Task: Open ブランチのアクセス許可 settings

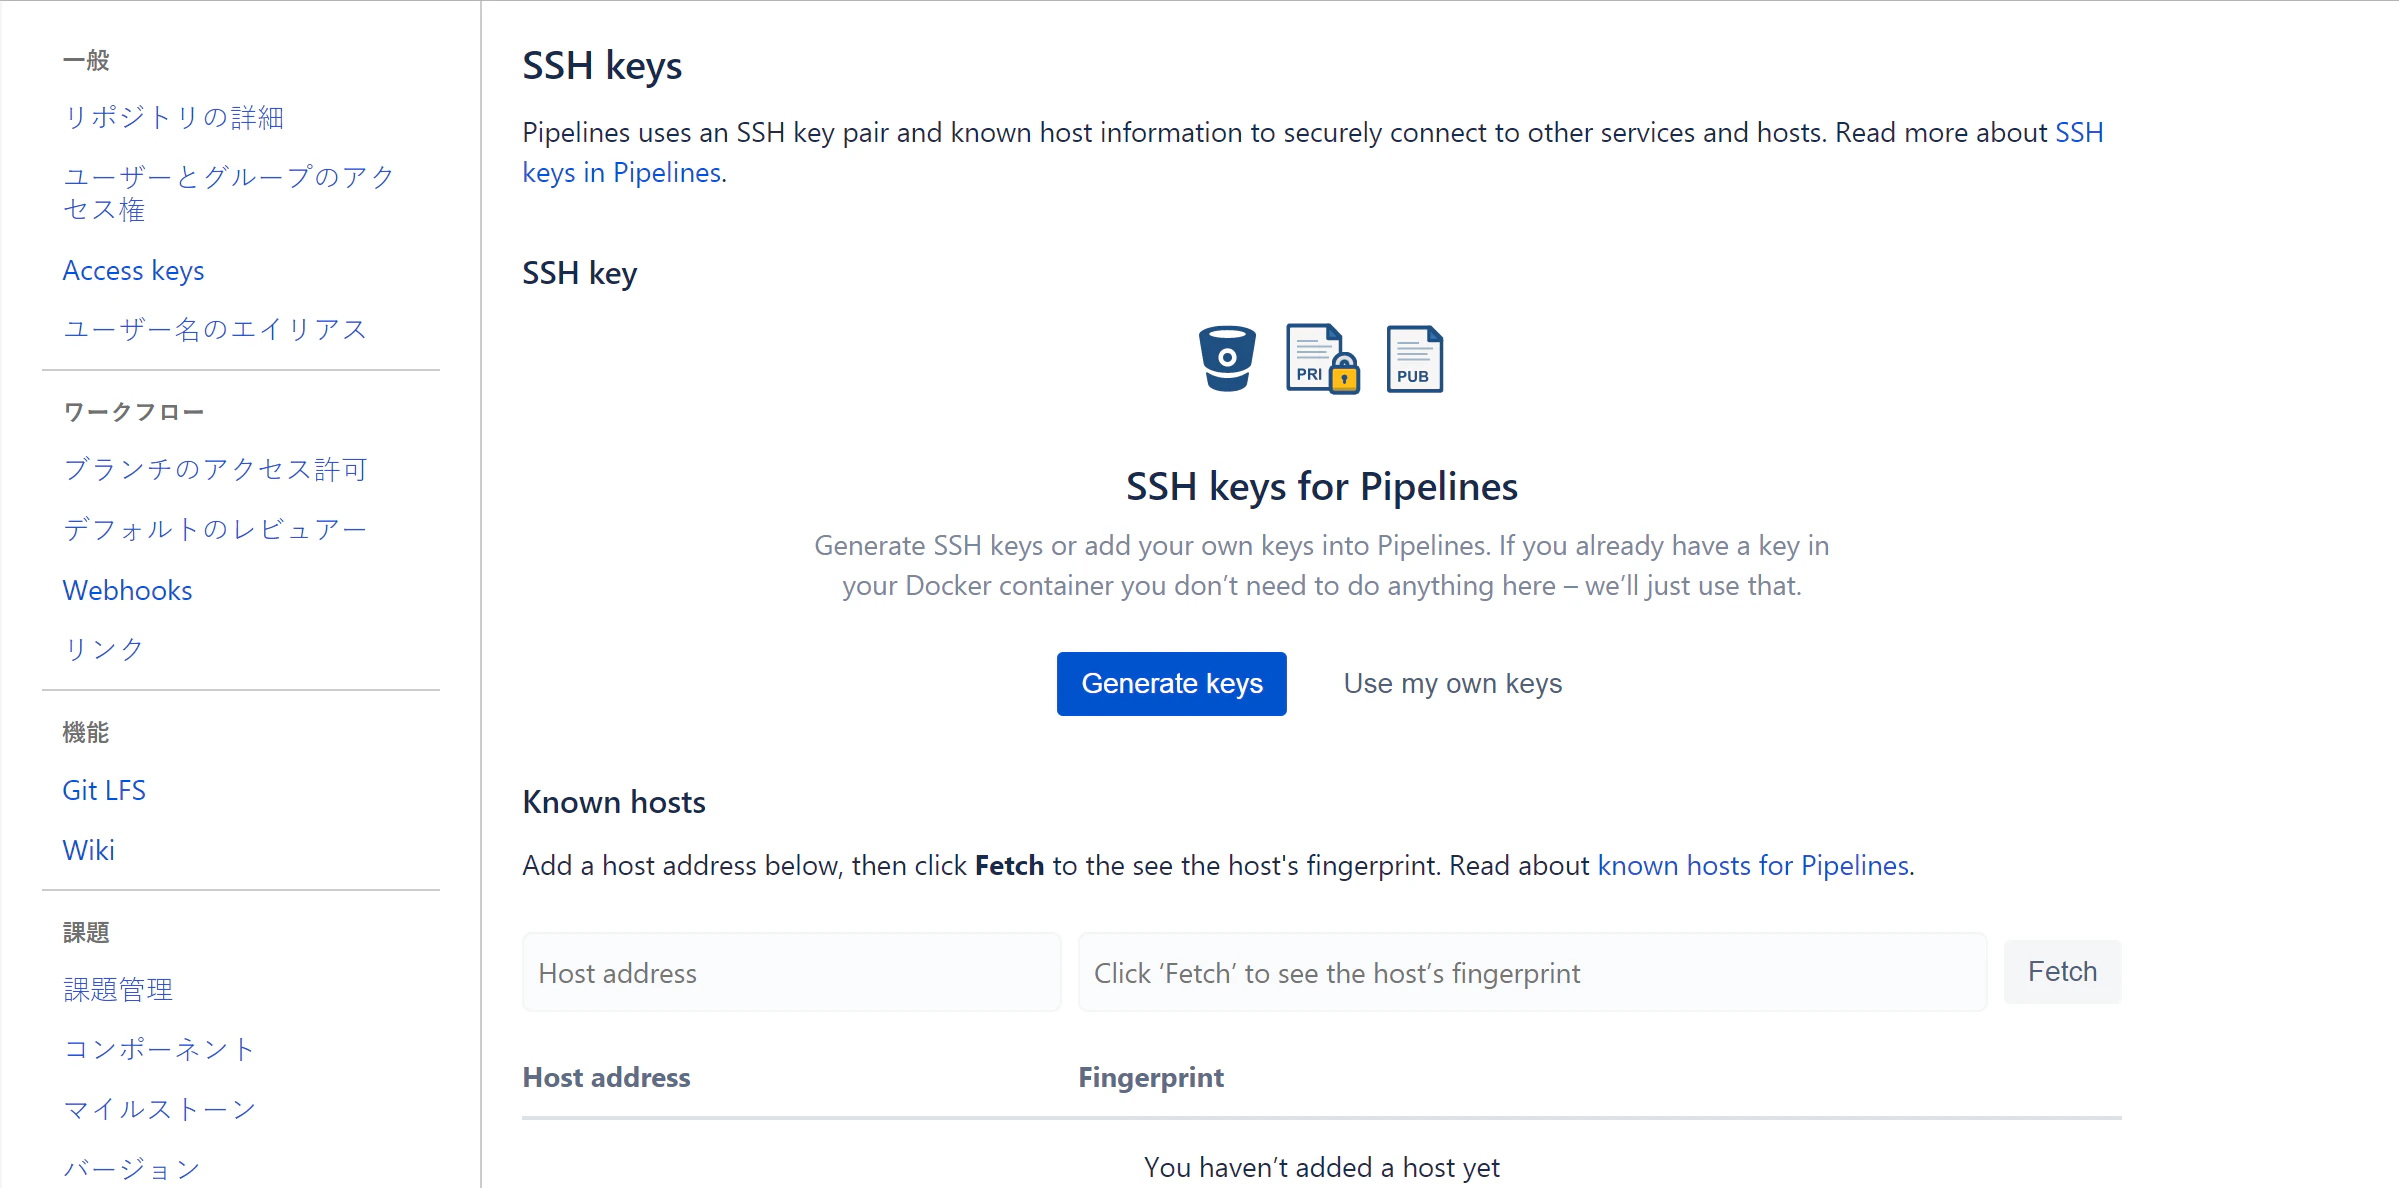Action: coord(215,470)
